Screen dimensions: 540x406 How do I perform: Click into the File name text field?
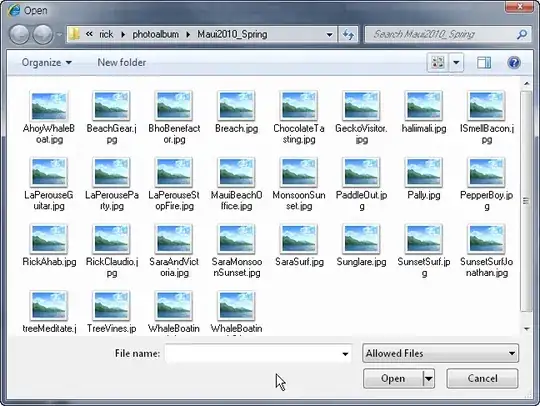[x=252, y=354]
